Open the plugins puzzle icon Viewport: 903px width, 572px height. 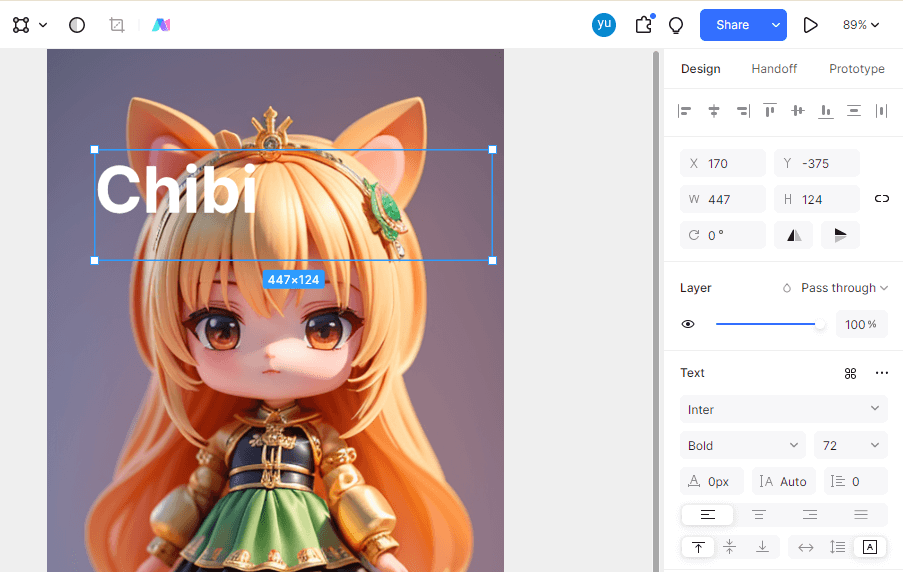coord(644,25)
